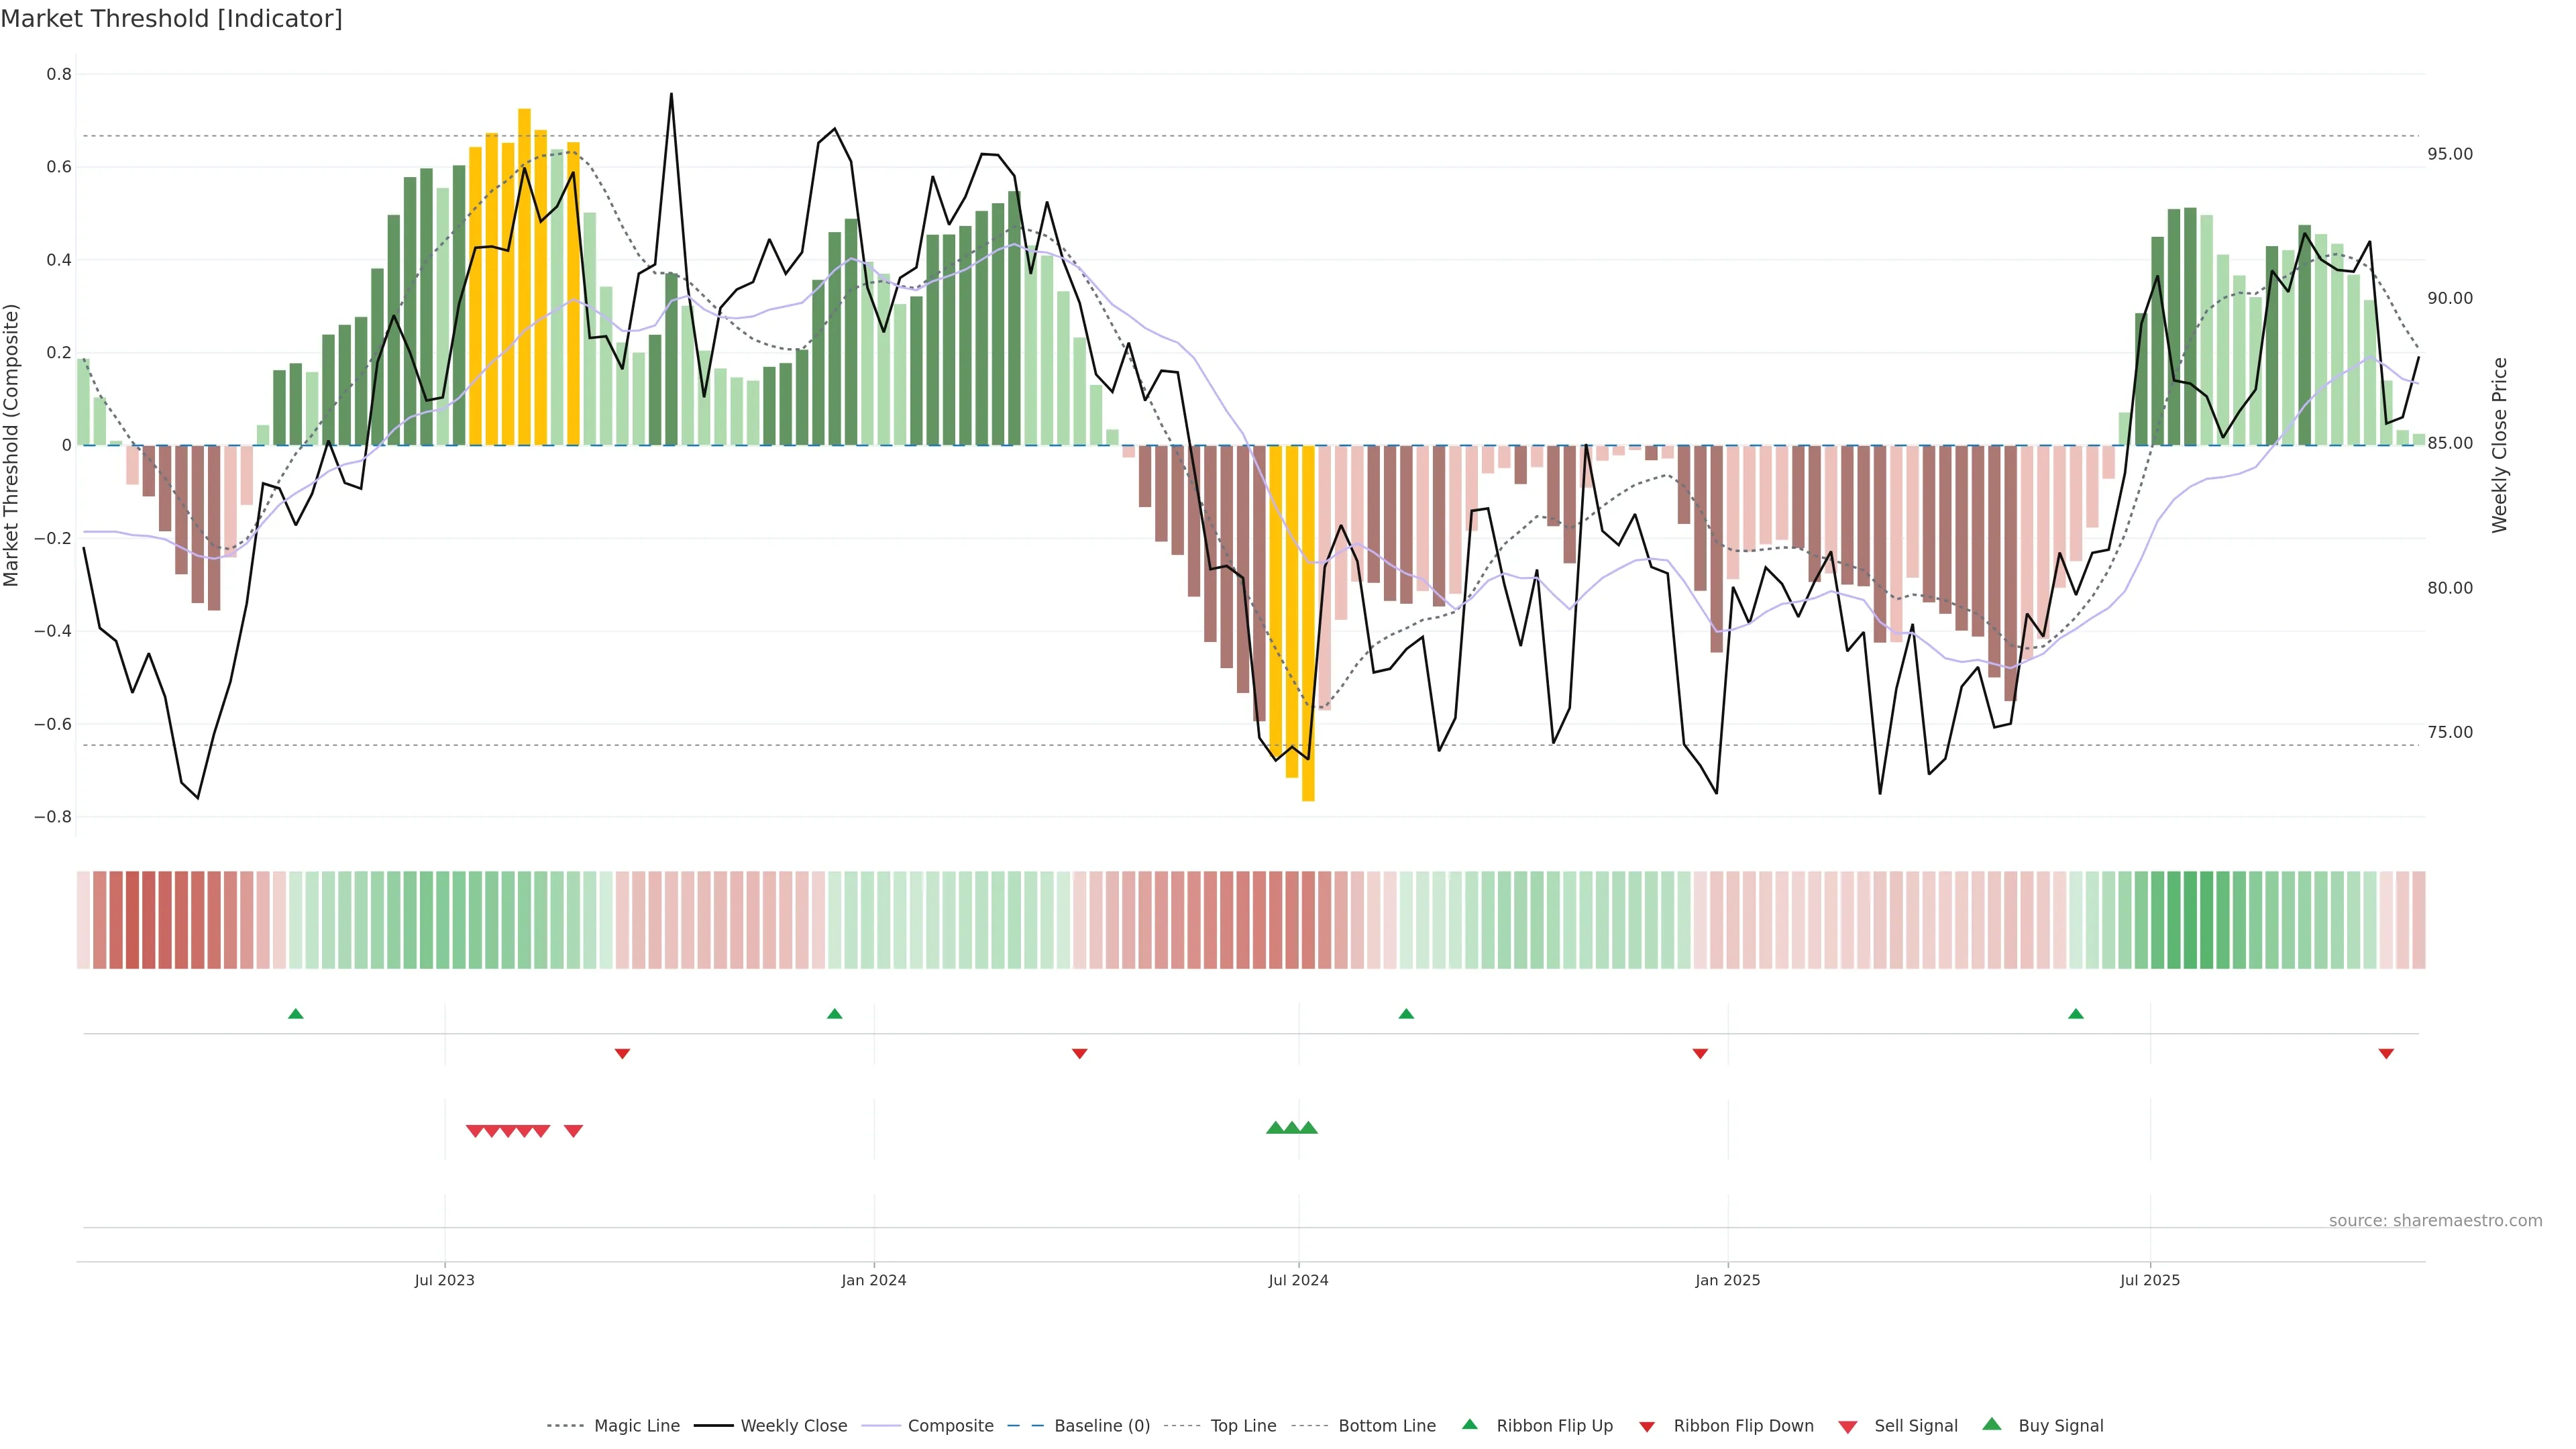Click the rightmost green Ribbon Flip Up marker
The width and height of the screenshot is (2576, 1449).
[2075, 1014]
